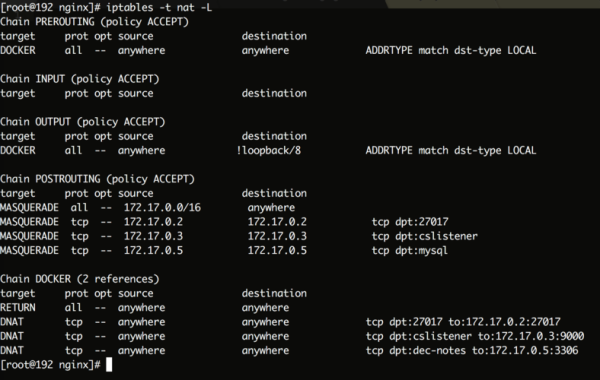Click the 'to:172.17.0.2:27017' DNAT target
The width and height of the screenshot is (600, 380).
tap(504, 322)
